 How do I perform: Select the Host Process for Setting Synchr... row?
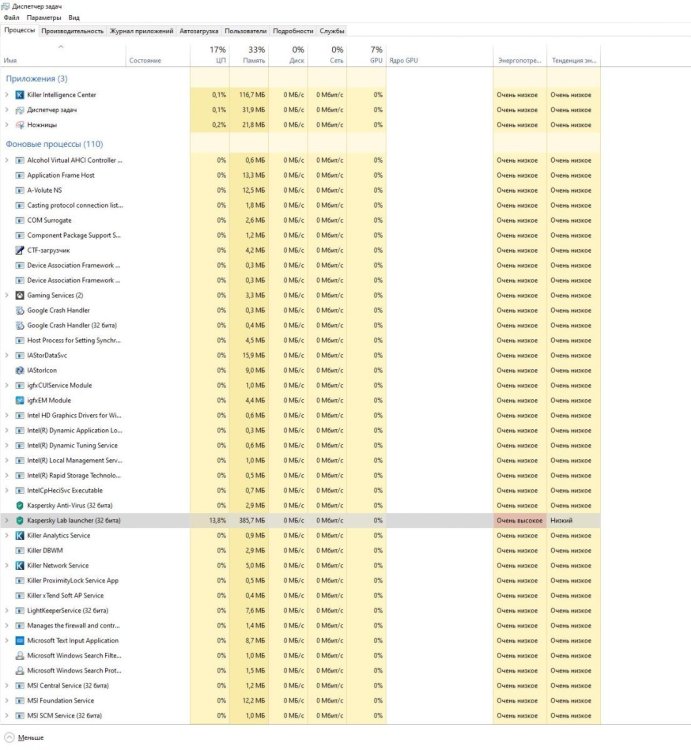pos(300,341)
